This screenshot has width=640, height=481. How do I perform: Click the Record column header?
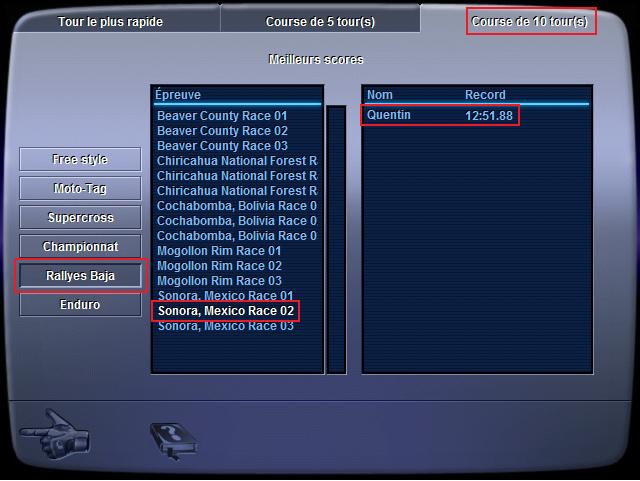click(485, 95)
